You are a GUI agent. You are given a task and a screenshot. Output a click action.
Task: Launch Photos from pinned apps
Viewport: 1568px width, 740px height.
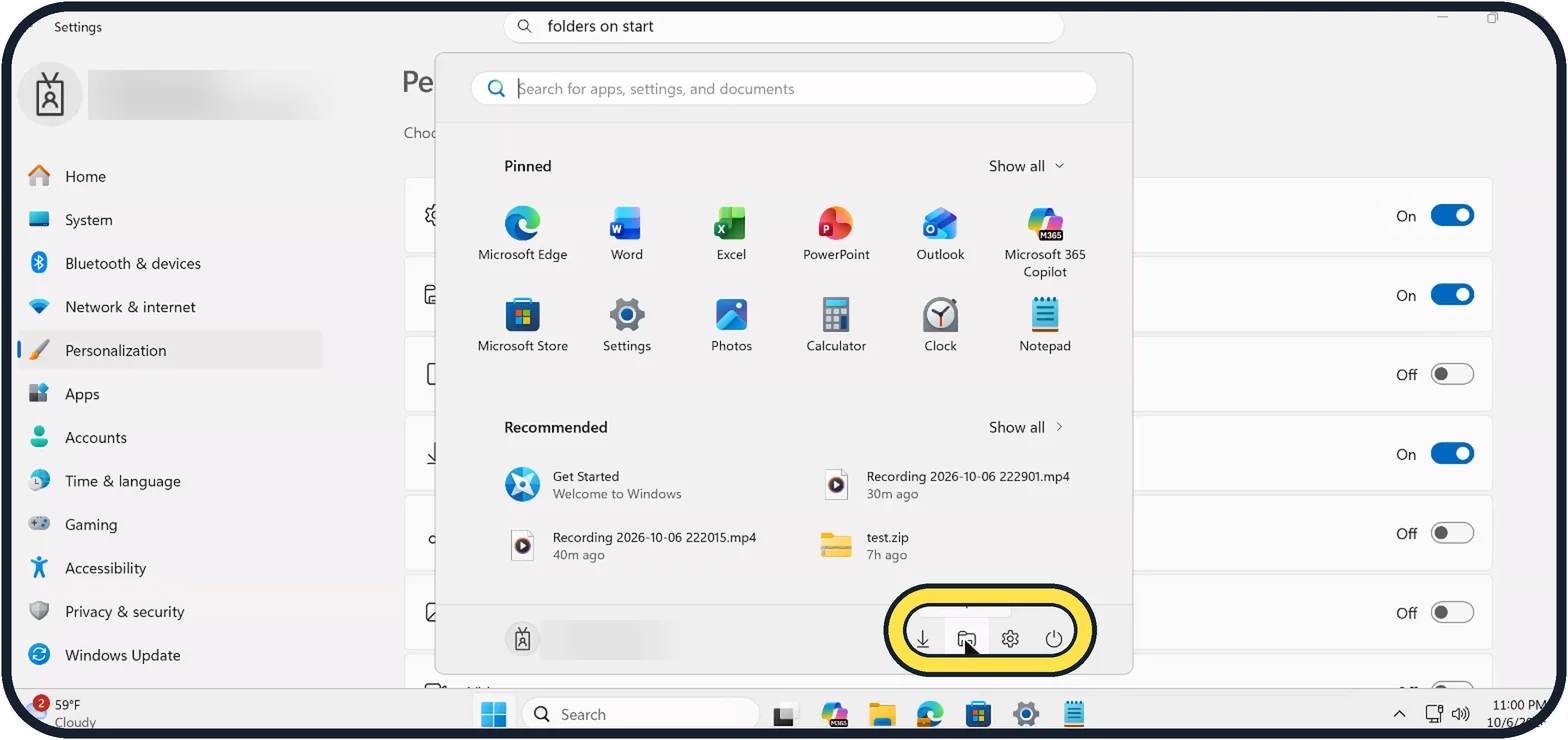[731, 325]
